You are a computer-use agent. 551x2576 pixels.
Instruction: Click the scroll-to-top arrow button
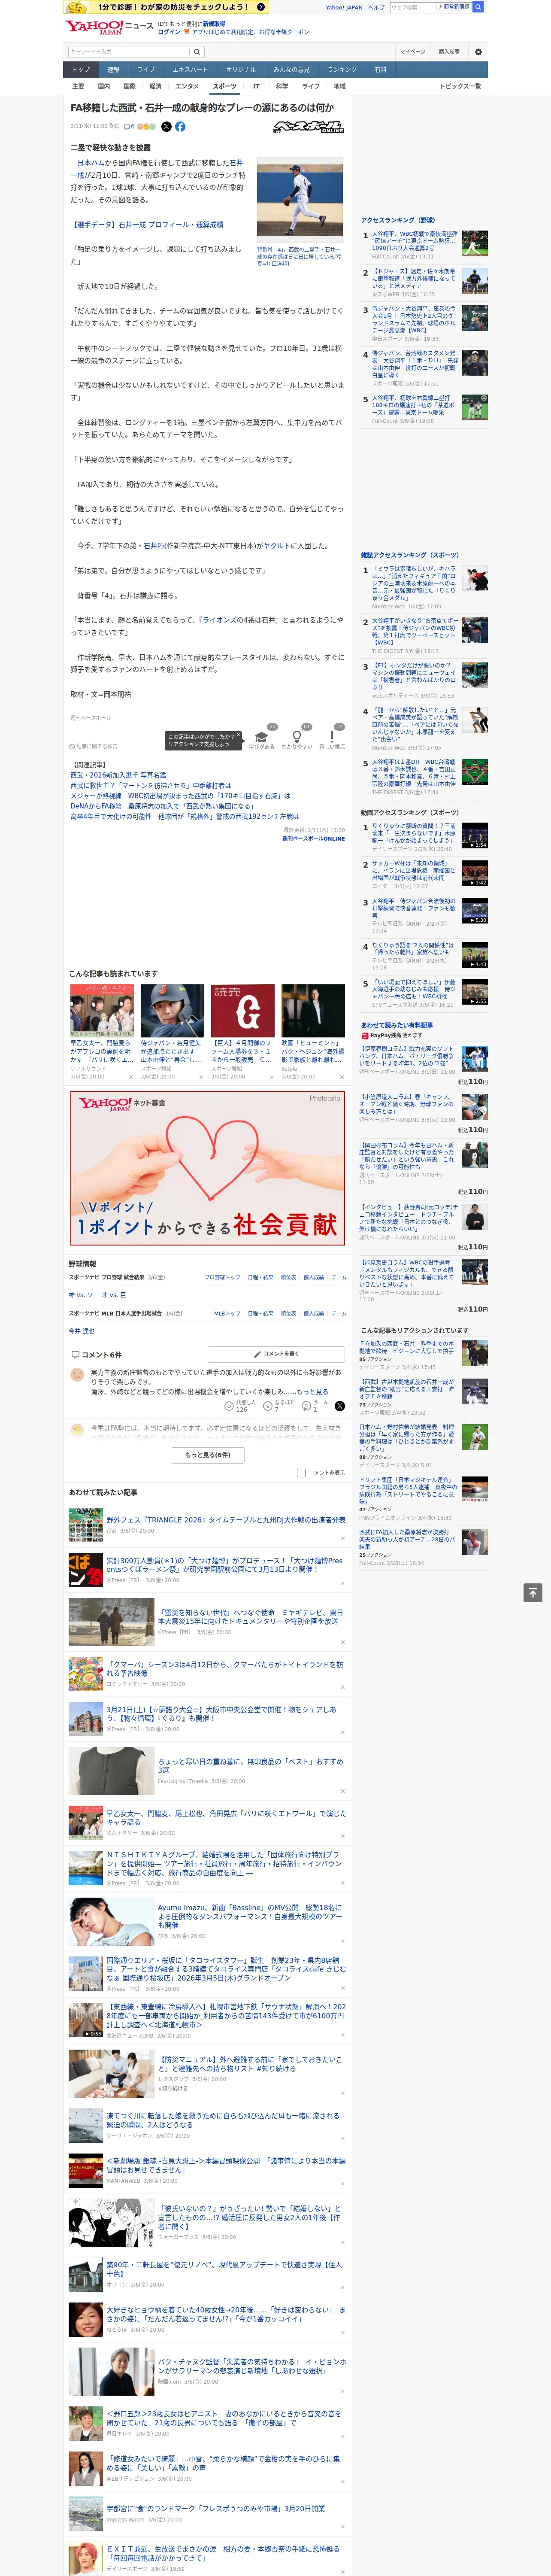point(532,1592)
